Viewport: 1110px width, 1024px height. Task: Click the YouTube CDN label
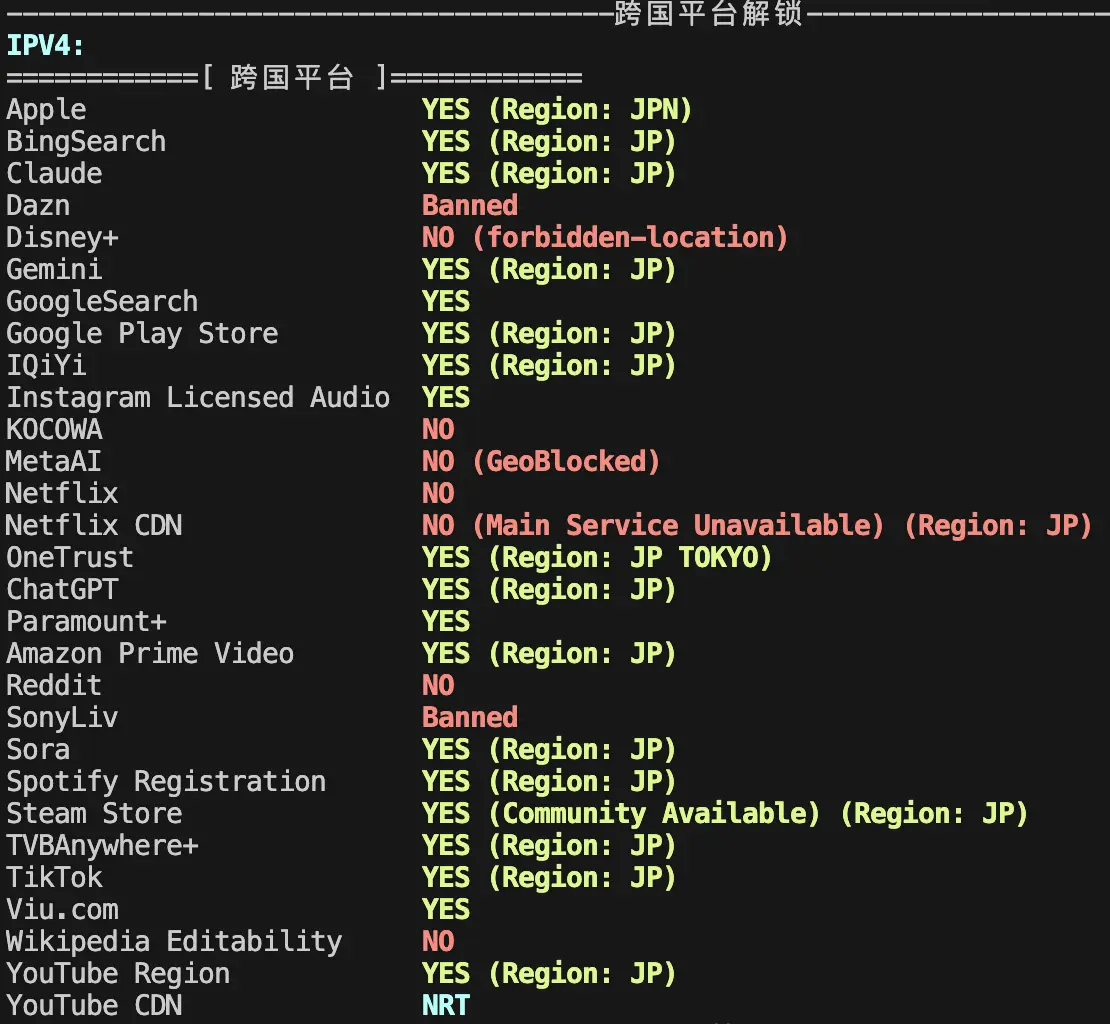click(x=94, y=1006)
